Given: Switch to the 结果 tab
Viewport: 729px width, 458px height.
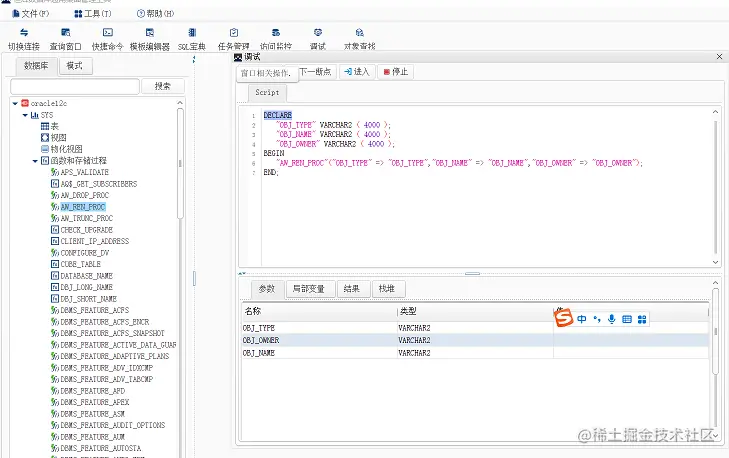Looking at the screenshot, I should click(351, 289).
